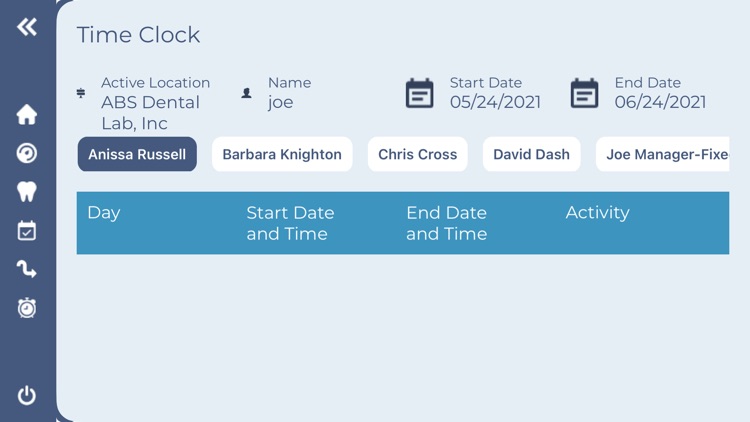Click the power logout icon

(27, 395)
